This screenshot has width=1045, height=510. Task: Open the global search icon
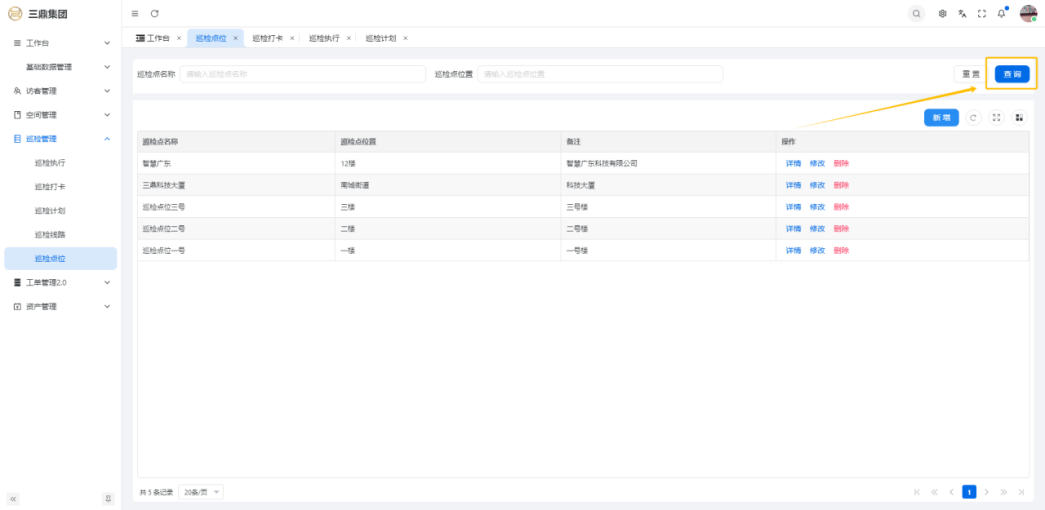pyautogui.click(x=916, y=13)
